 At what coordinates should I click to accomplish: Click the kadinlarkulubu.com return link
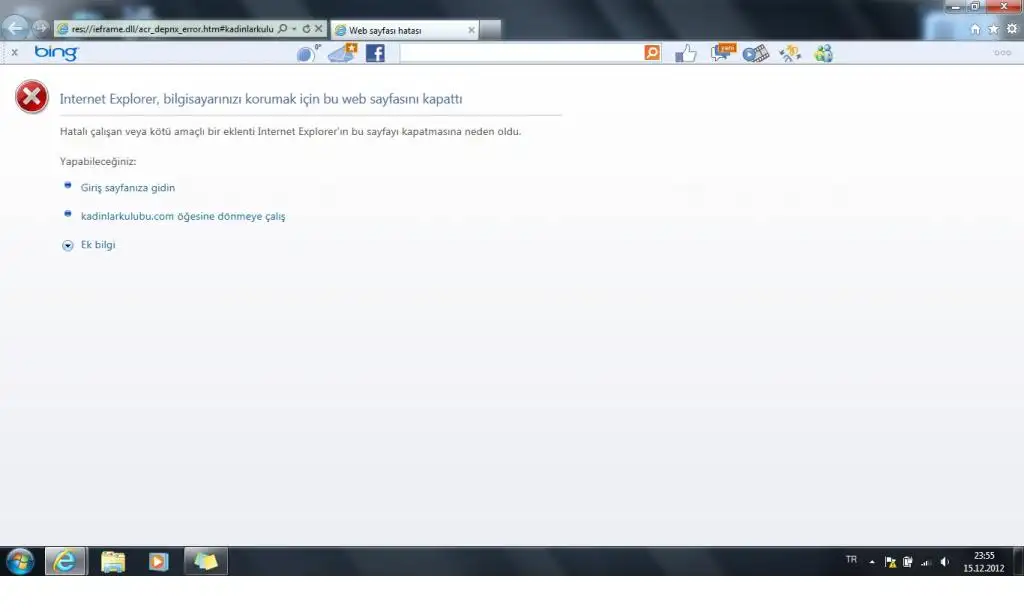[x=183, y=216]
